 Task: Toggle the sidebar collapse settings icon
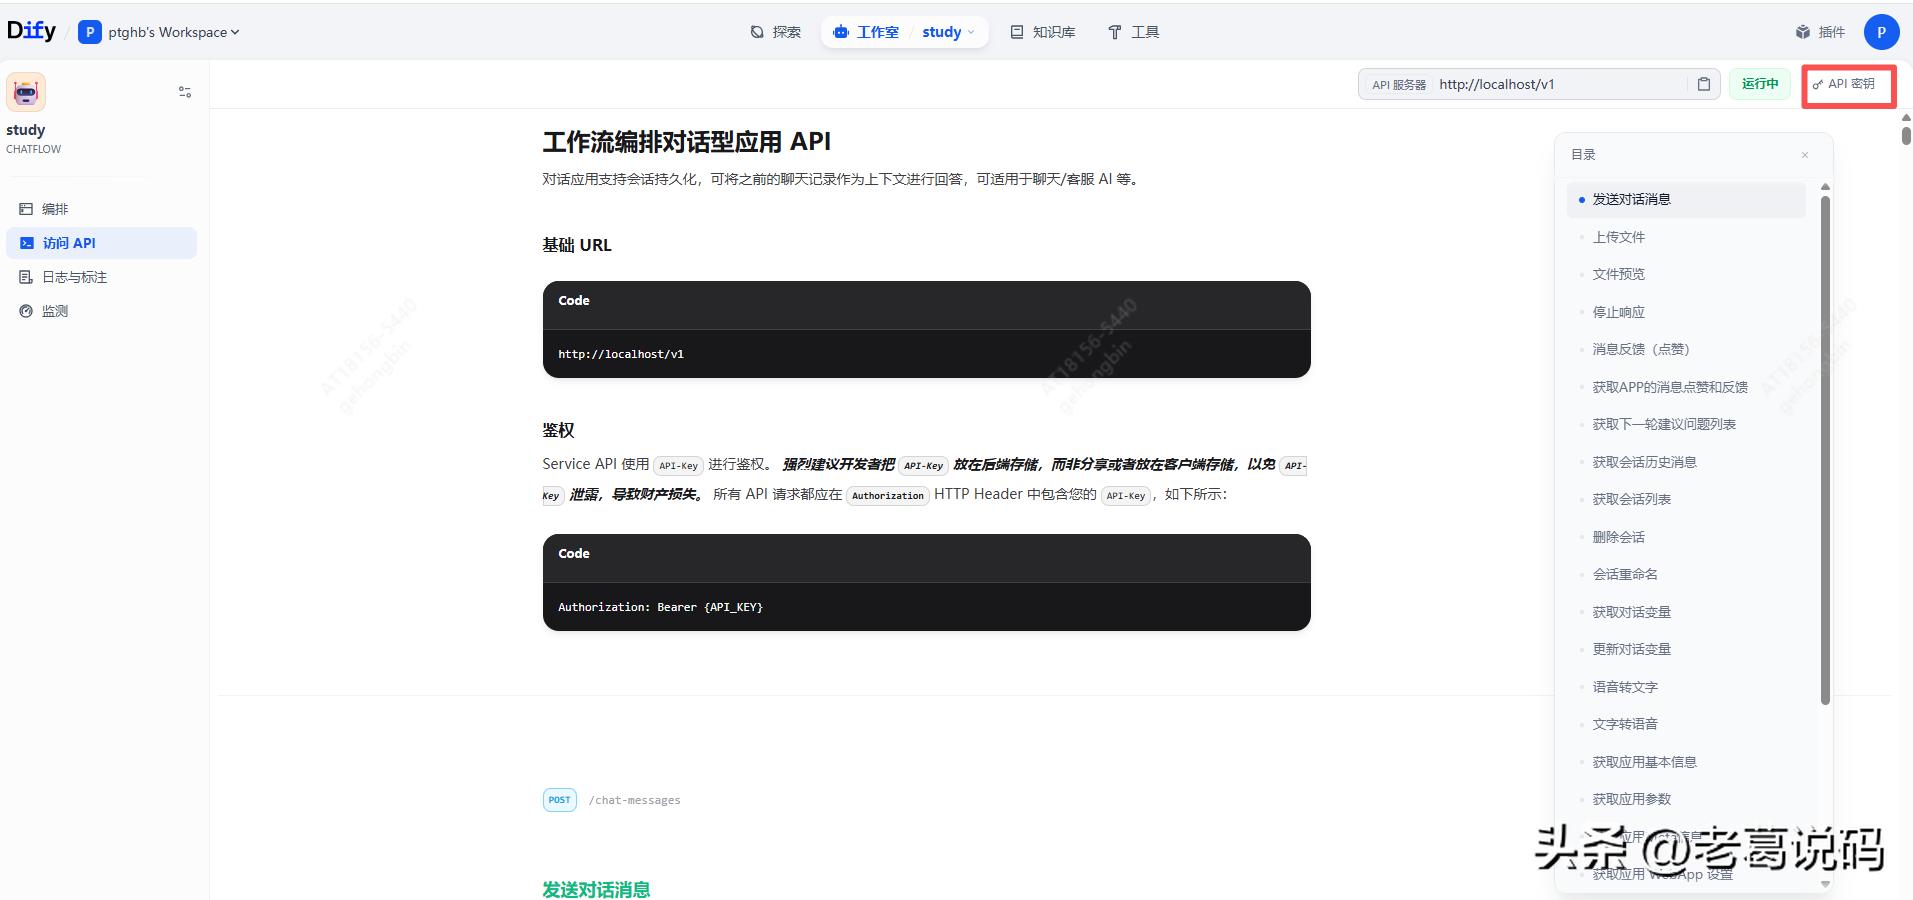(x=185, y=92)
